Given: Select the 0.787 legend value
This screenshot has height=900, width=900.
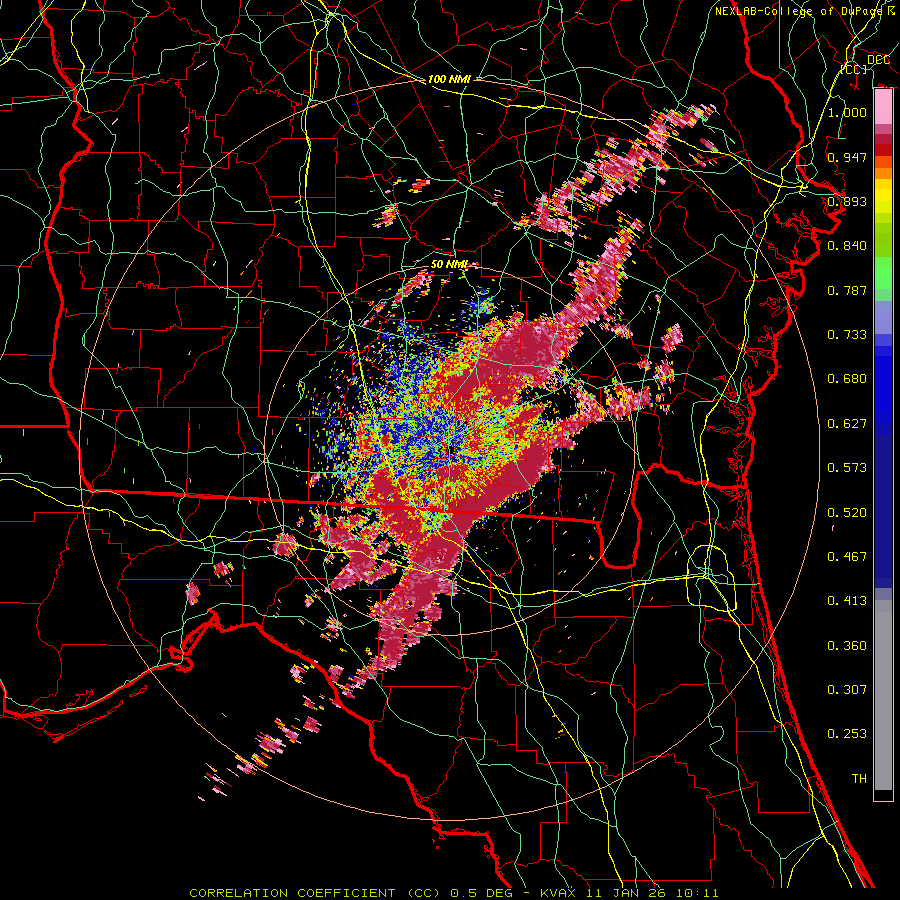Looking at the screenshot, I should tap(847, 290).
